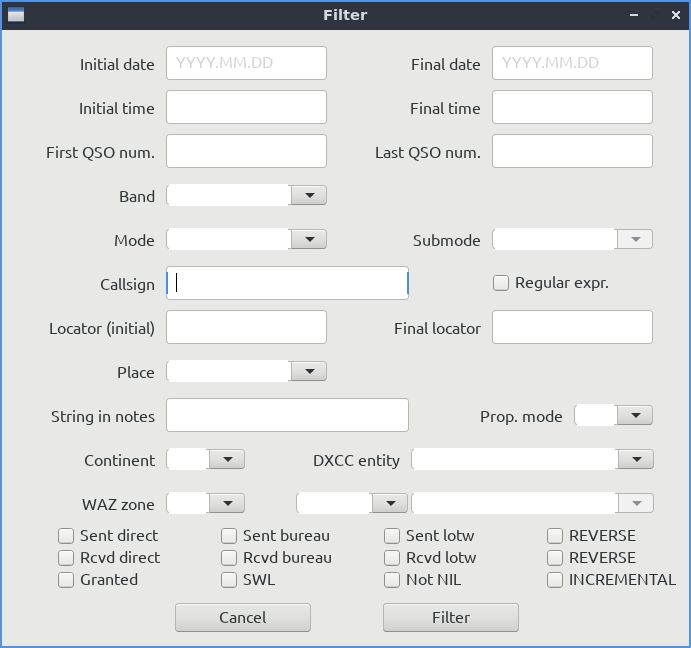Check the Not NIL option
The image size is (691, 648).
(x=392, y=580)
